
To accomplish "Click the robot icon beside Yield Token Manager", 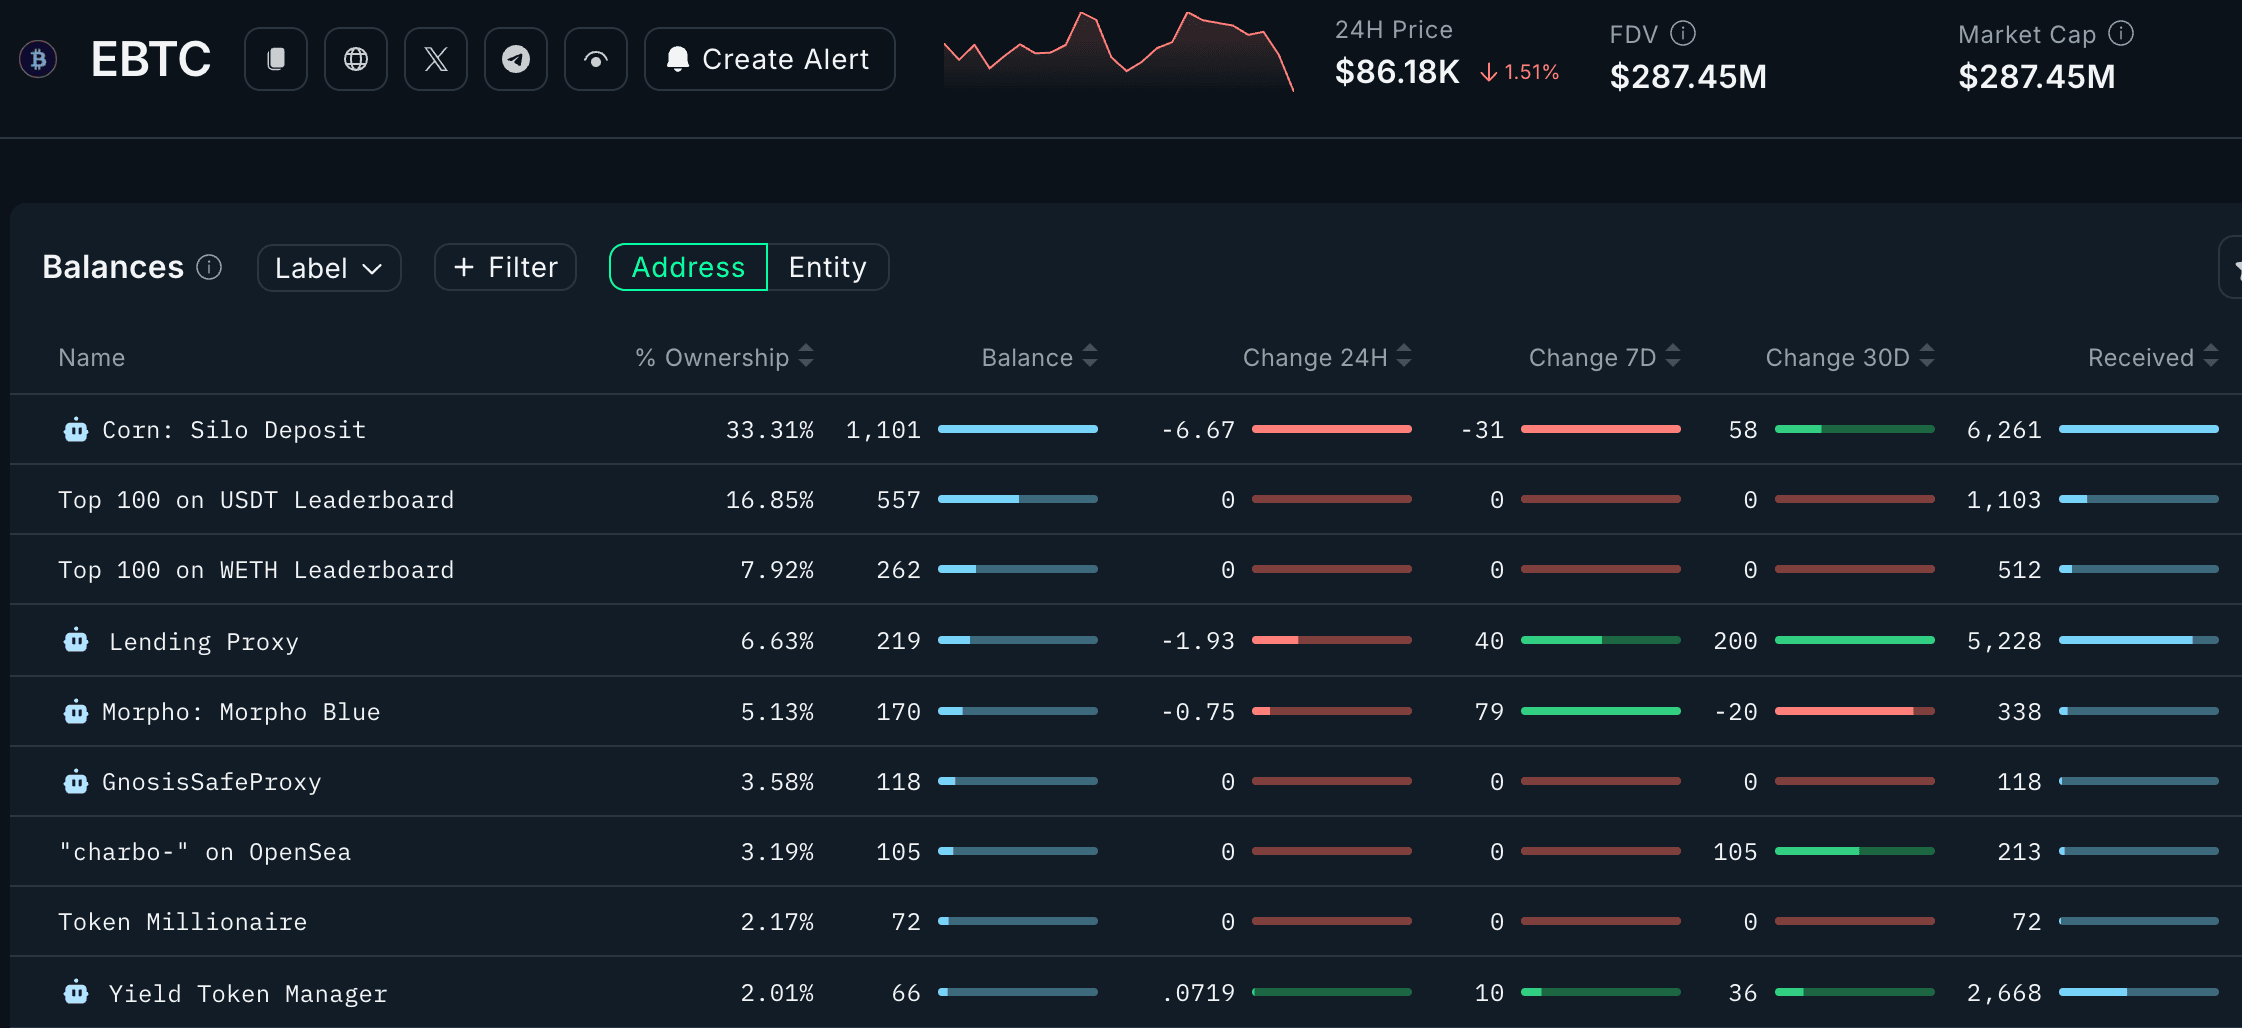I will click(75, 992).
